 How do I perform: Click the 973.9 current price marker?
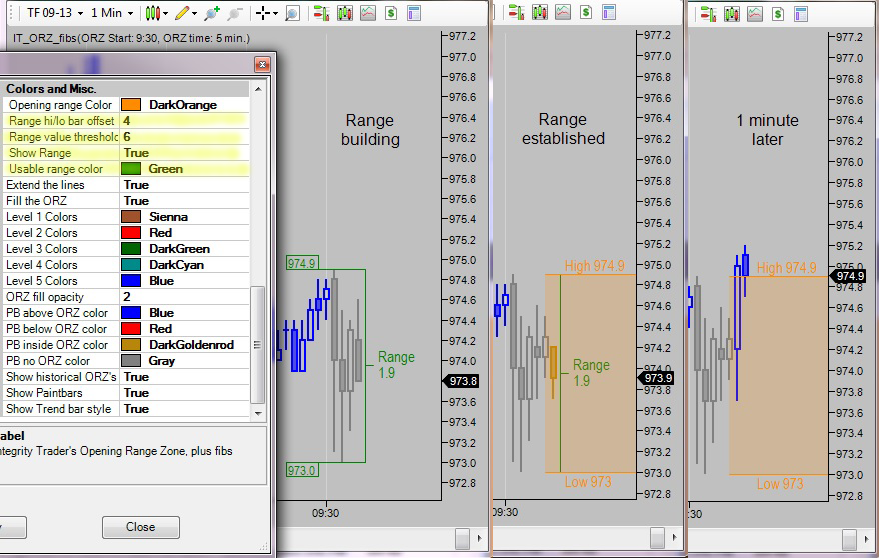tap(656, 378)
